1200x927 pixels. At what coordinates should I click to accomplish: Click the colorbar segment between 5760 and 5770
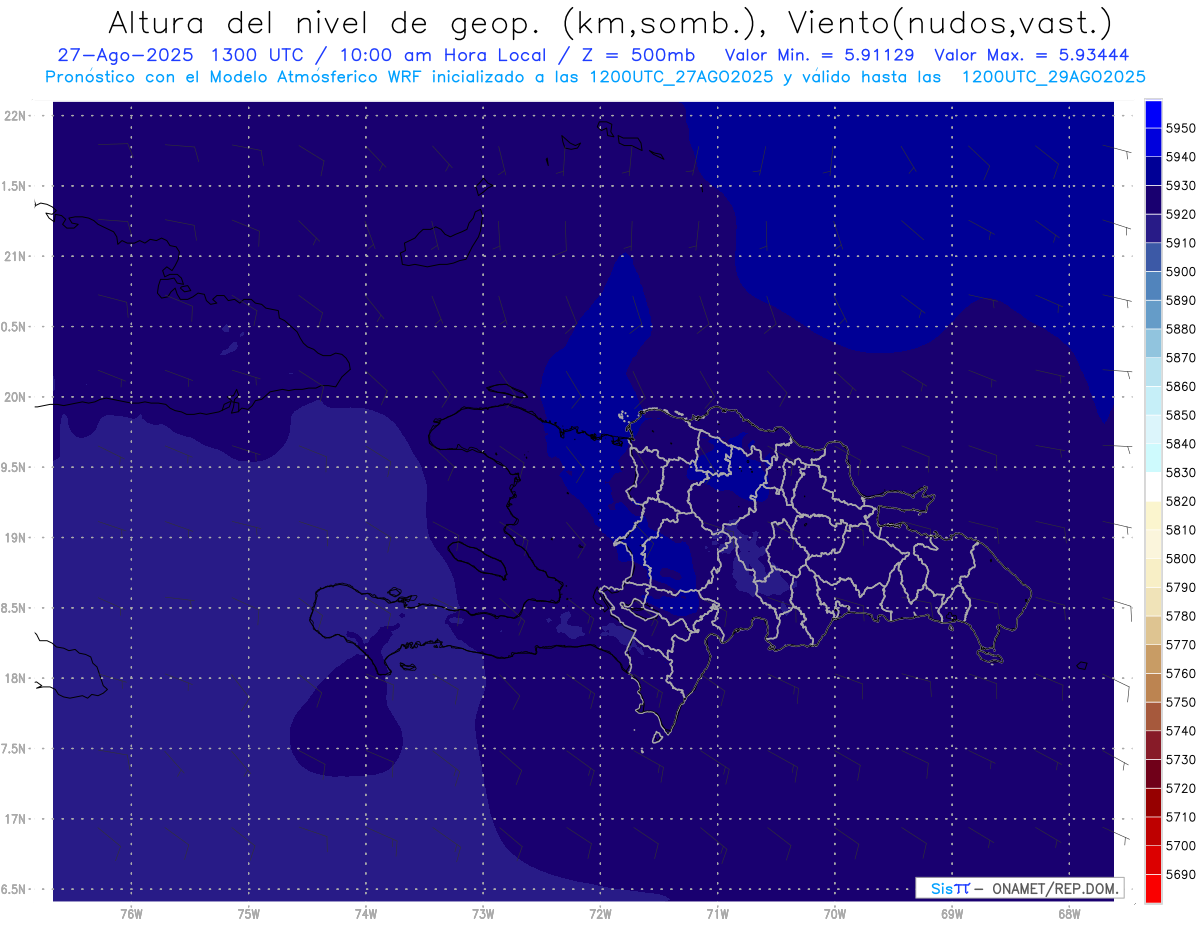coord(1153,659)
